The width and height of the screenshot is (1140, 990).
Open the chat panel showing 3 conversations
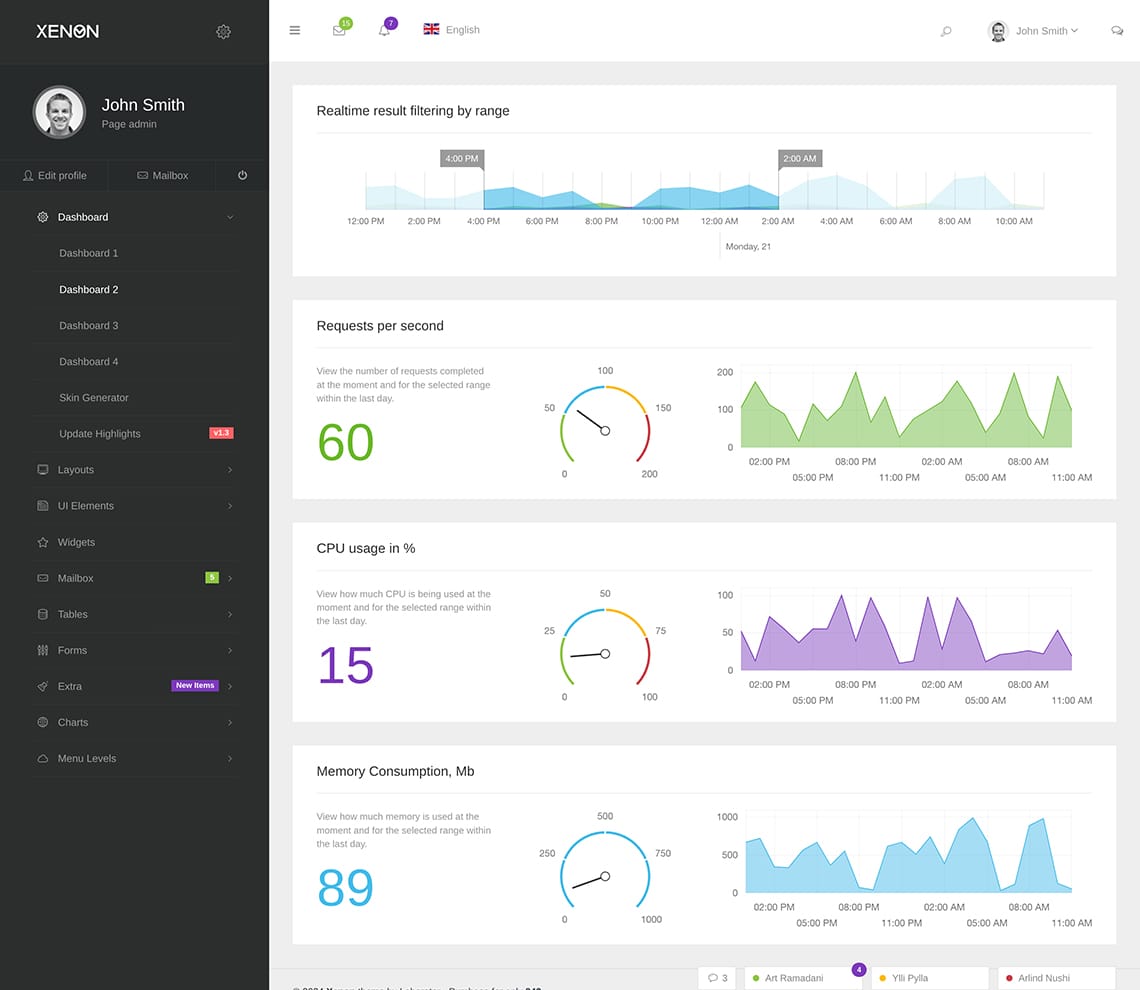tap(717, 978)
